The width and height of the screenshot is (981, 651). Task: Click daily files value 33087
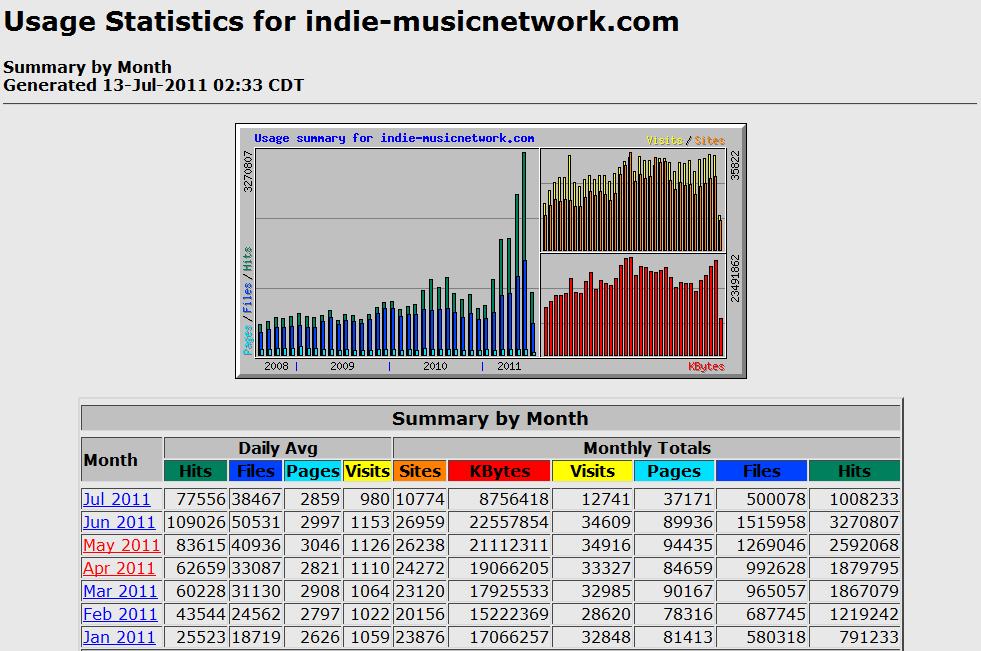pyautogui.click(x=255, y=568)
